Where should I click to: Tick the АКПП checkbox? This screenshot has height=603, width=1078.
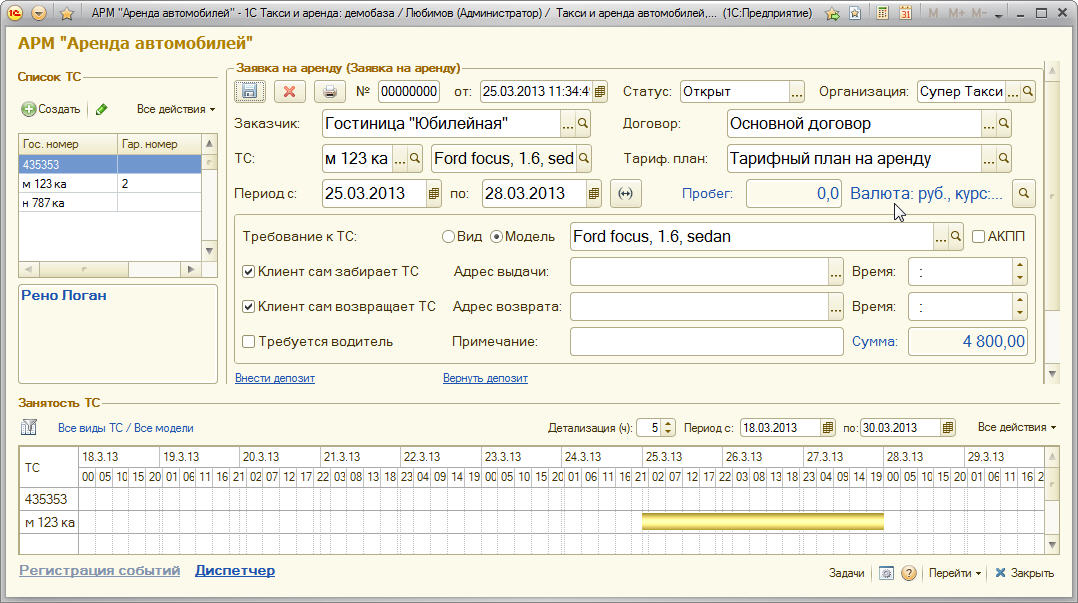[979, 237]
